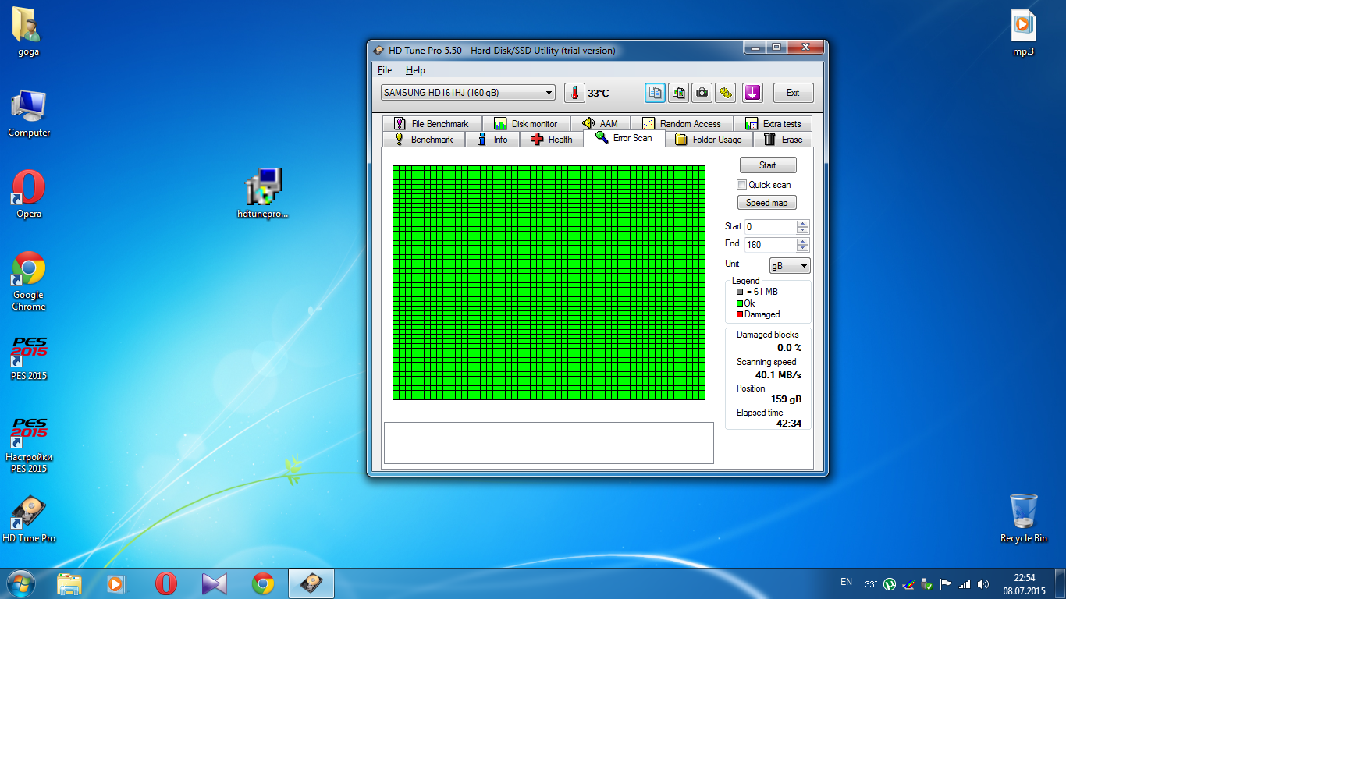Click the red Damaged legend swatch
The width and height of the screenshot is (1366, 768).
pyautogui.click(x=740, y=314)
